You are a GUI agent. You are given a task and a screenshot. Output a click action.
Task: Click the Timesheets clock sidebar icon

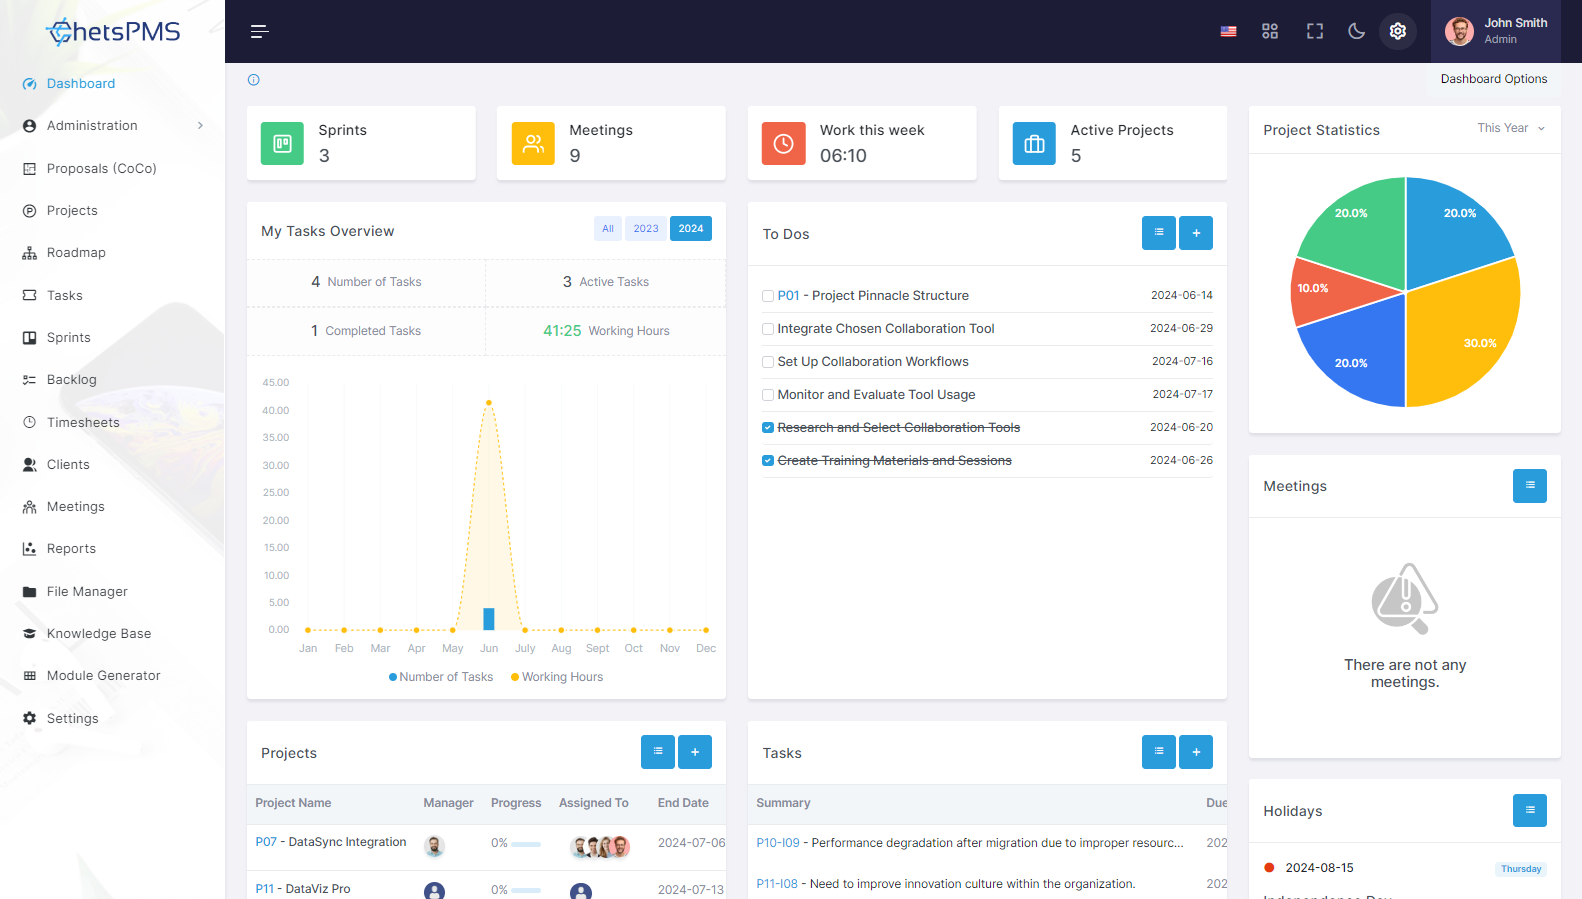pos(29,422)
